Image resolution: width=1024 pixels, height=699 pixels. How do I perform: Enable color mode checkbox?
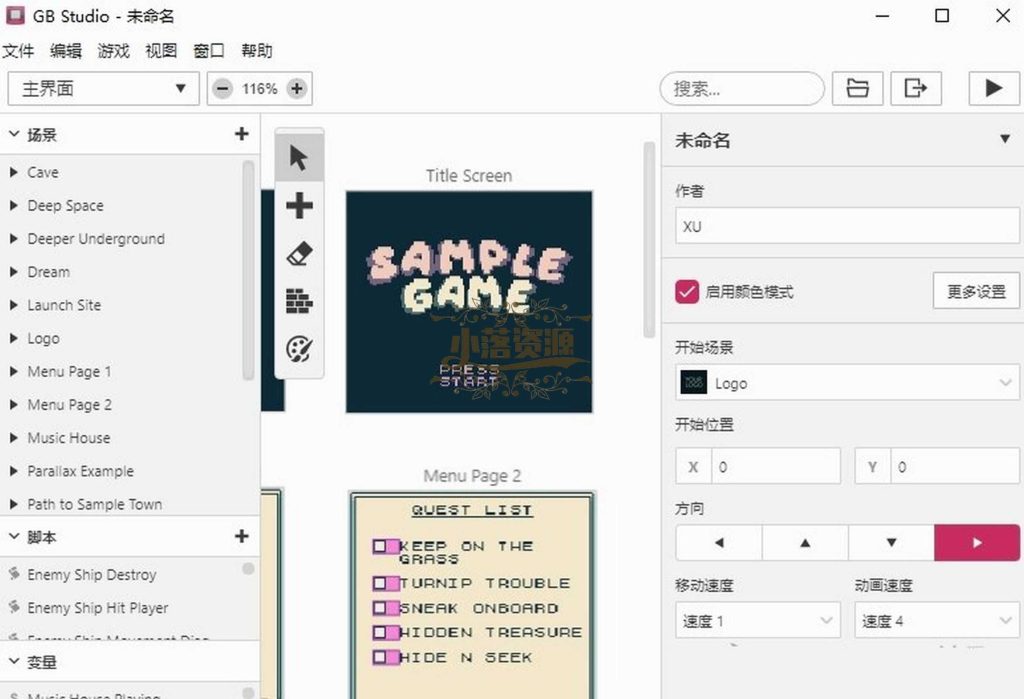point(687,291)
